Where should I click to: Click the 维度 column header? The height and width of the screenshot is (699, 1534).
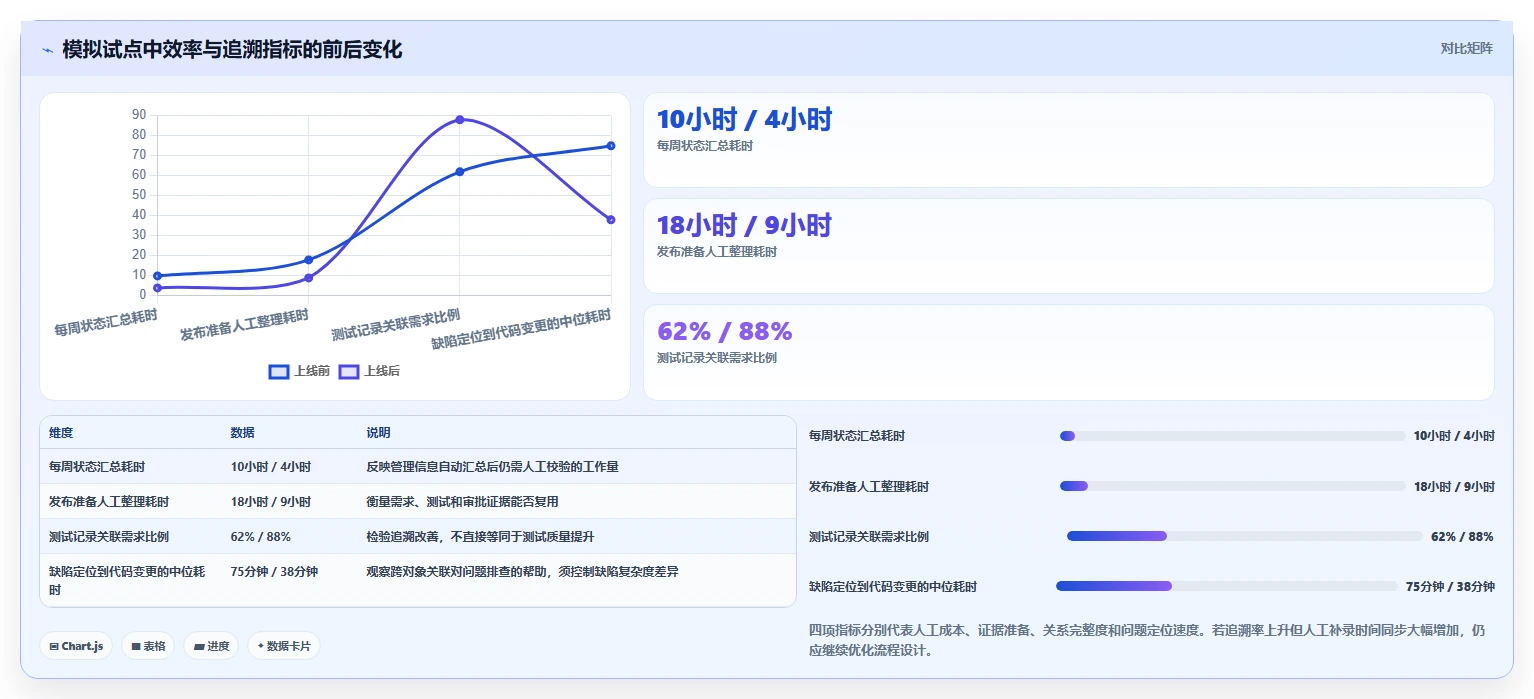(61, 433)
